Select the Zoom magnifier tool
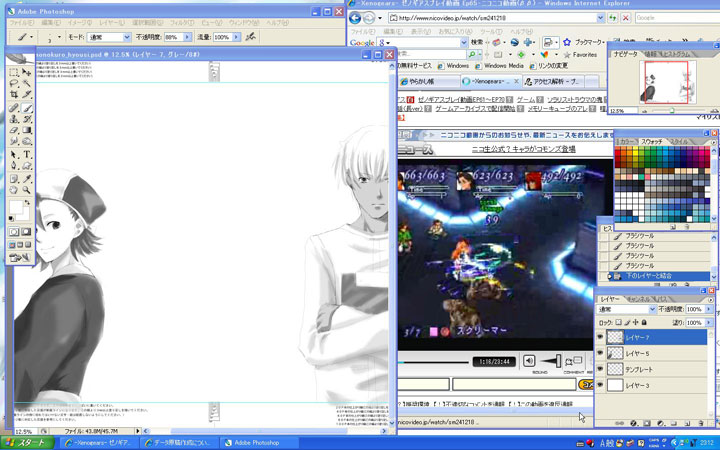Screen dimensions: 720x450 coord(27,190)
